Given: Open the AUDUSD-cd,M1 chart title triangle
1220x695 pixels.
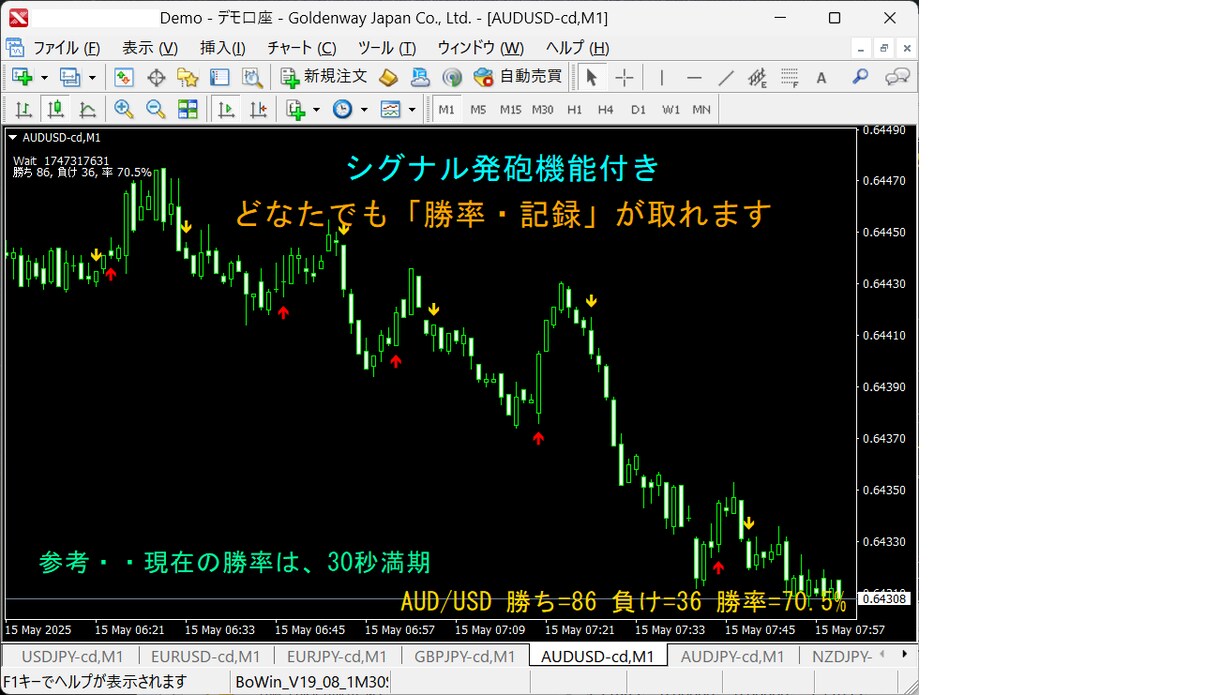Looking at the screenshot, I should point(12,138).
